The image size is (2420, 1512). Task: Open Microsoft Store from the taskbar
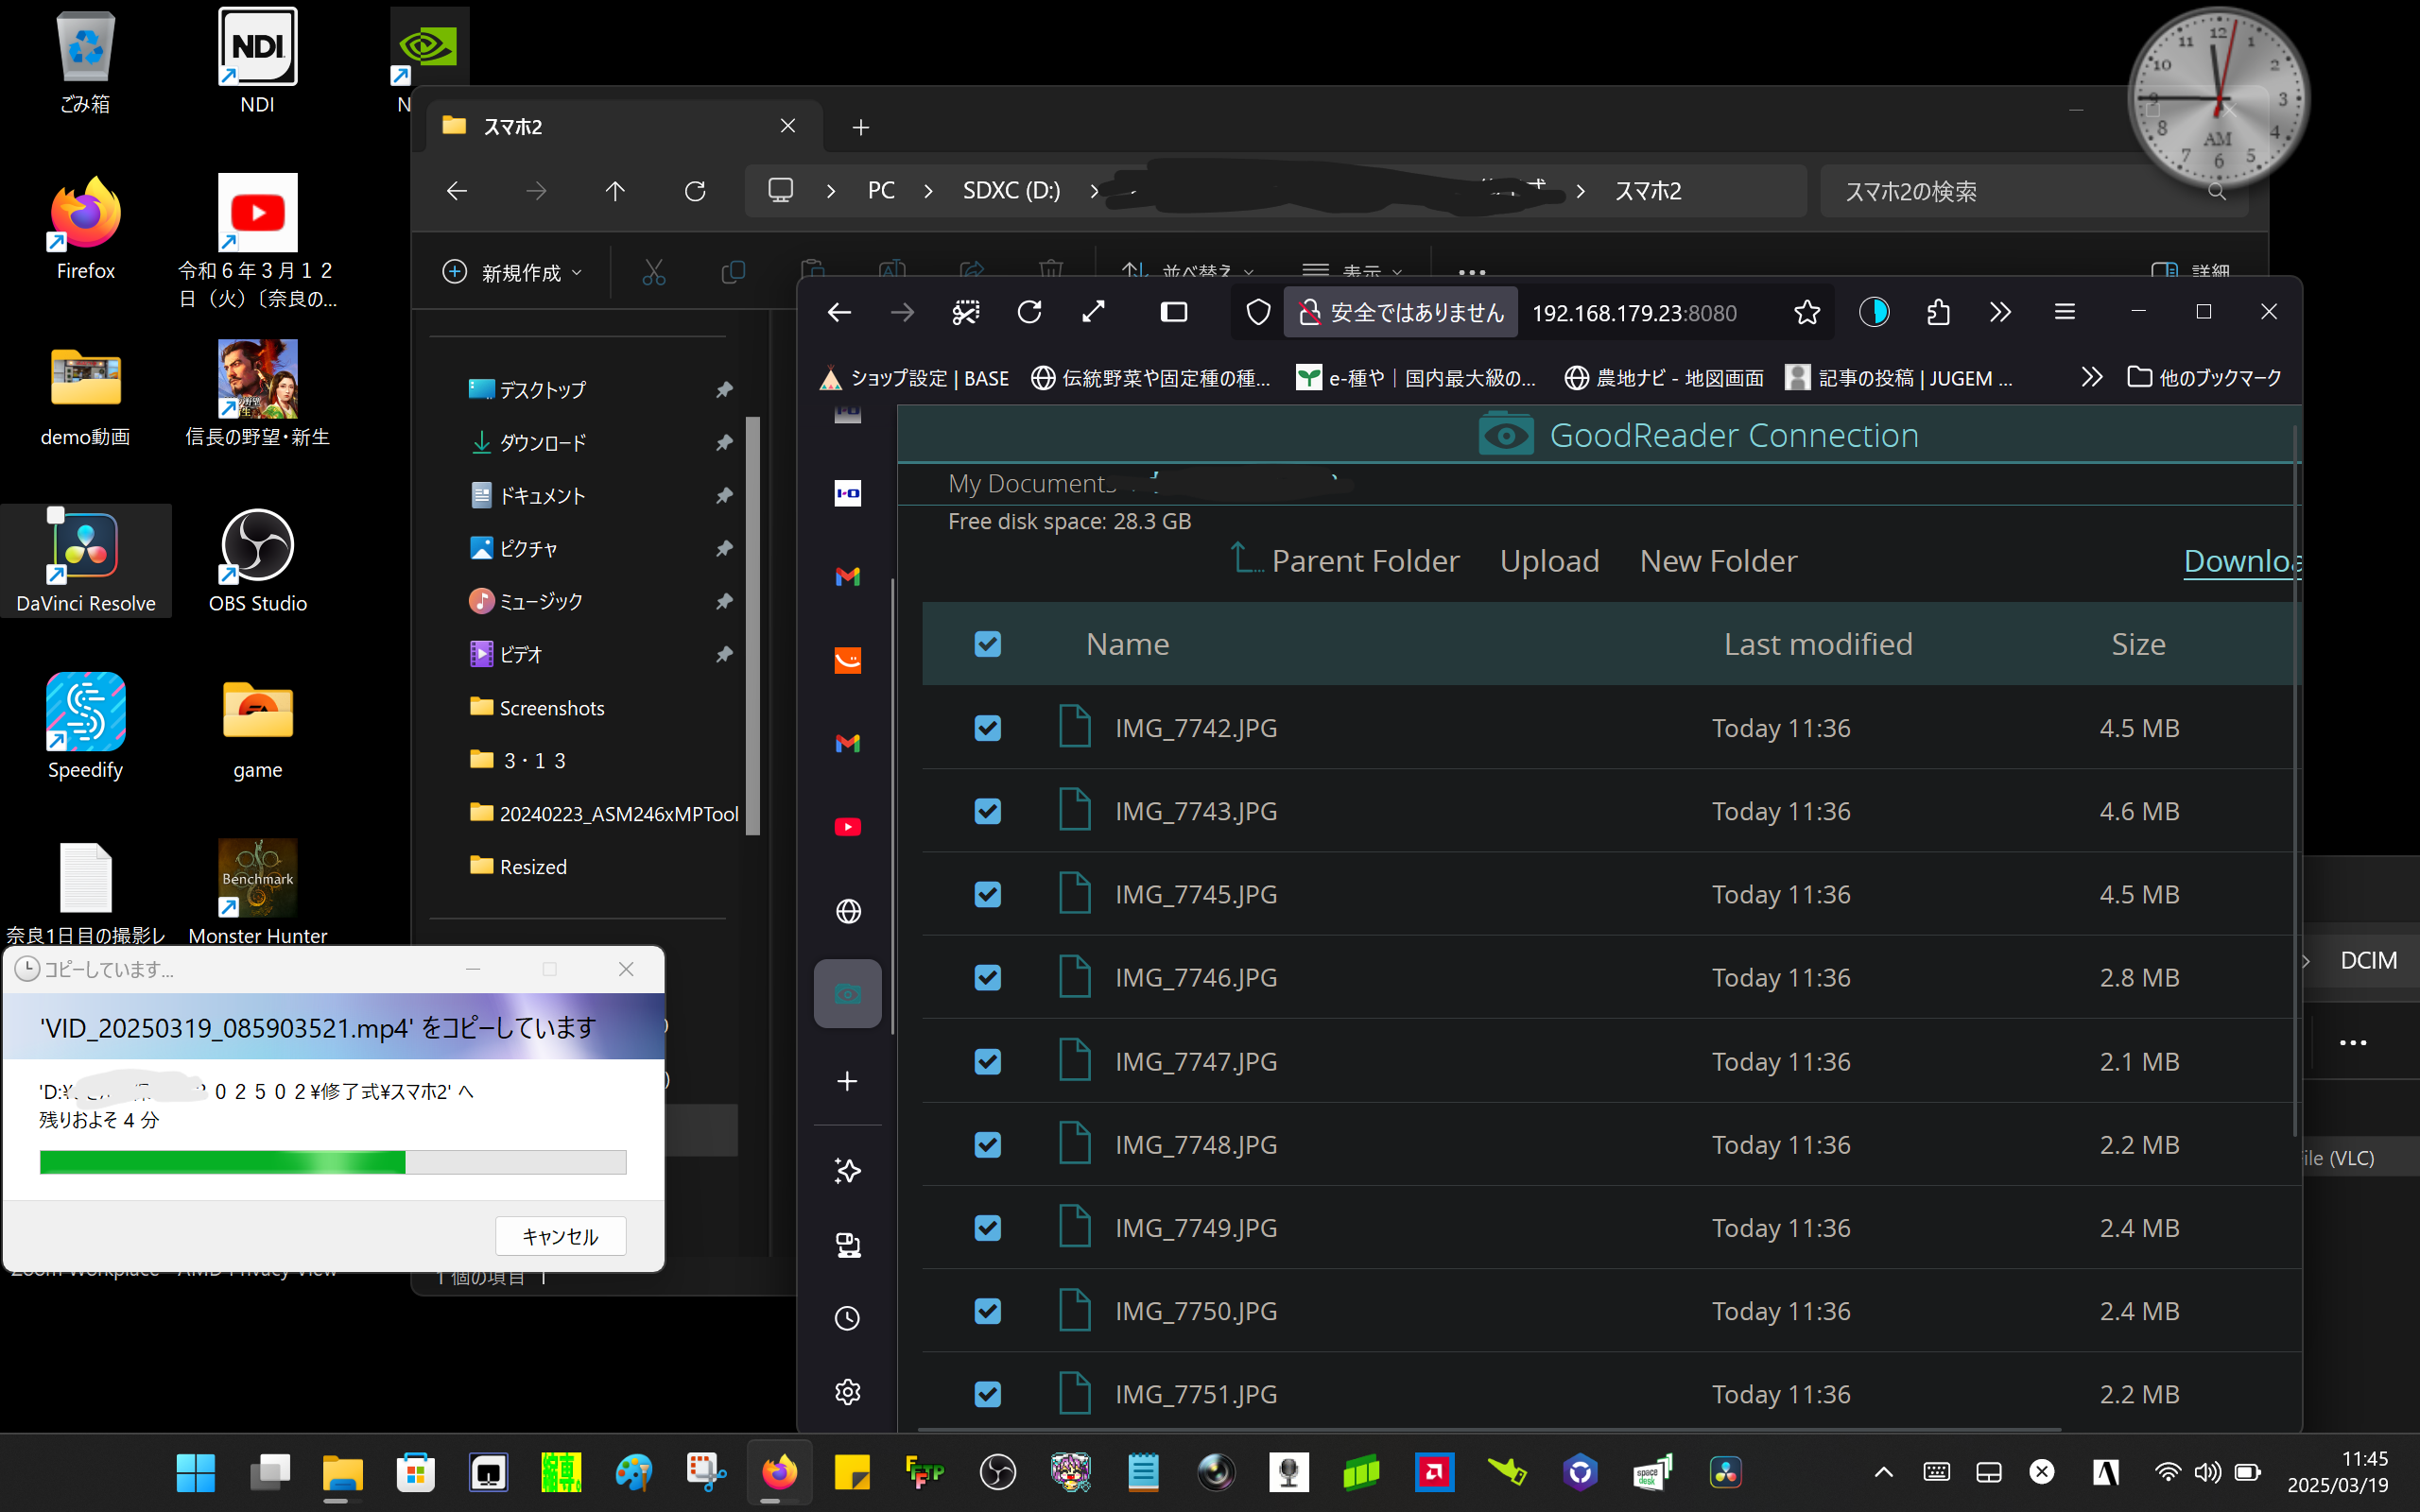tap(415, 1472)
